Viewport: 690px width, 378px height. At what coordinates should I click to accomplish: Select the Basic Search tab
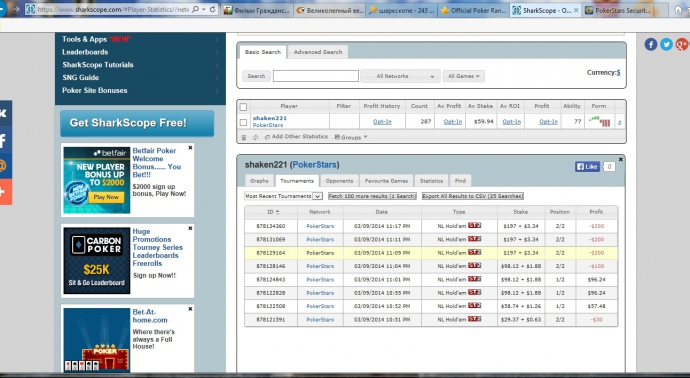tap(263, 52)
